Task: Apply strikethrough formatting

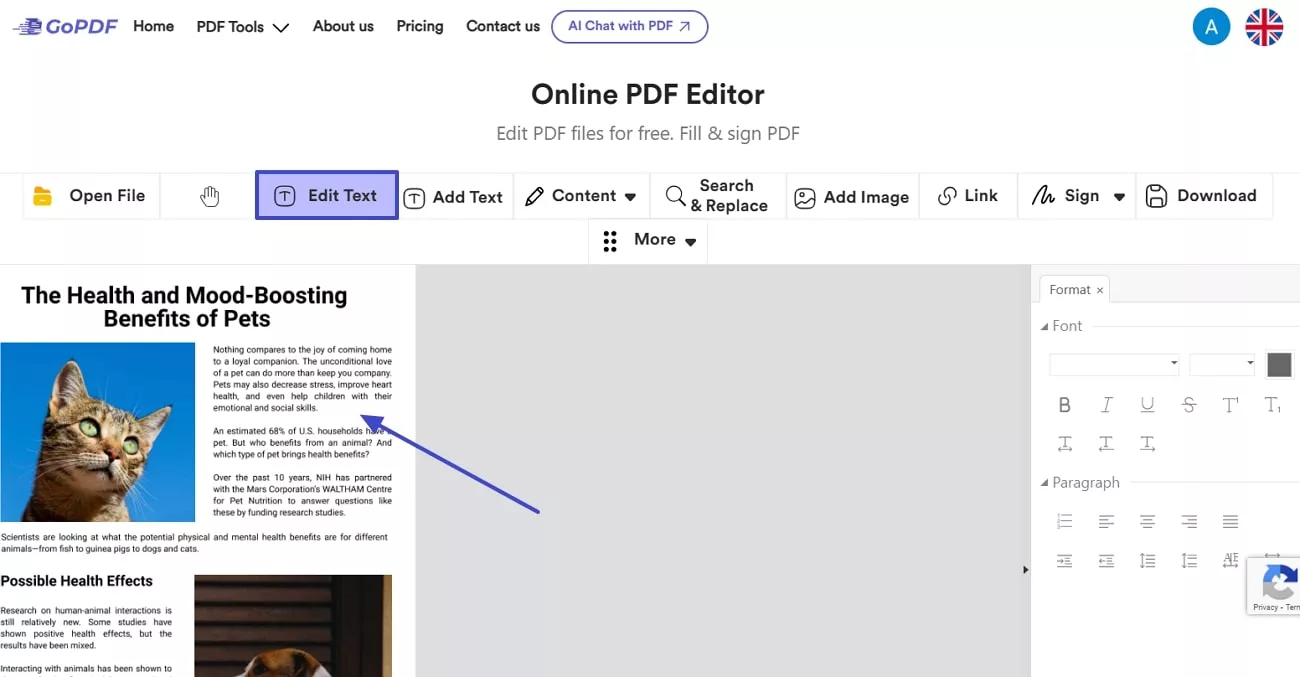Action: point(1189,405)
